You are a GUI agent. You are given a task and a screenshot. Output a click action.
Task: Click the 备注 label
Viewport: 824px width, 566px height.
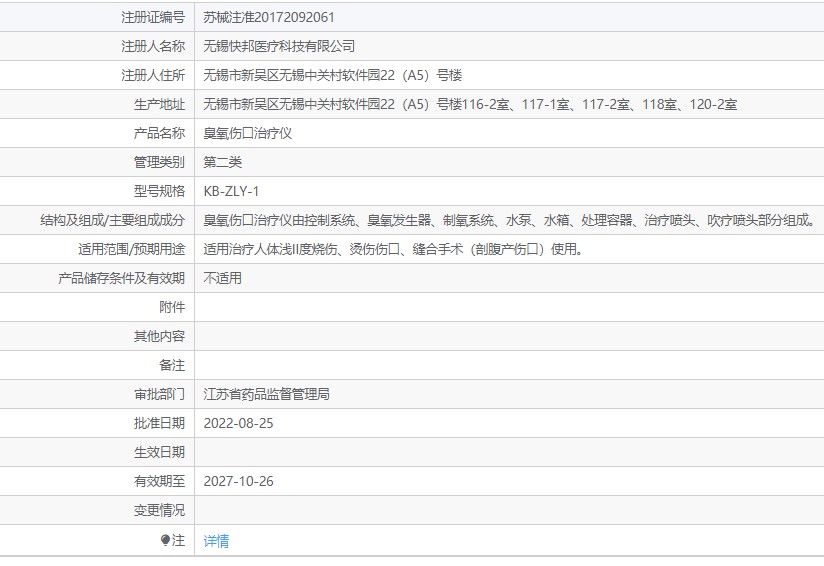(x=172, y=365)
